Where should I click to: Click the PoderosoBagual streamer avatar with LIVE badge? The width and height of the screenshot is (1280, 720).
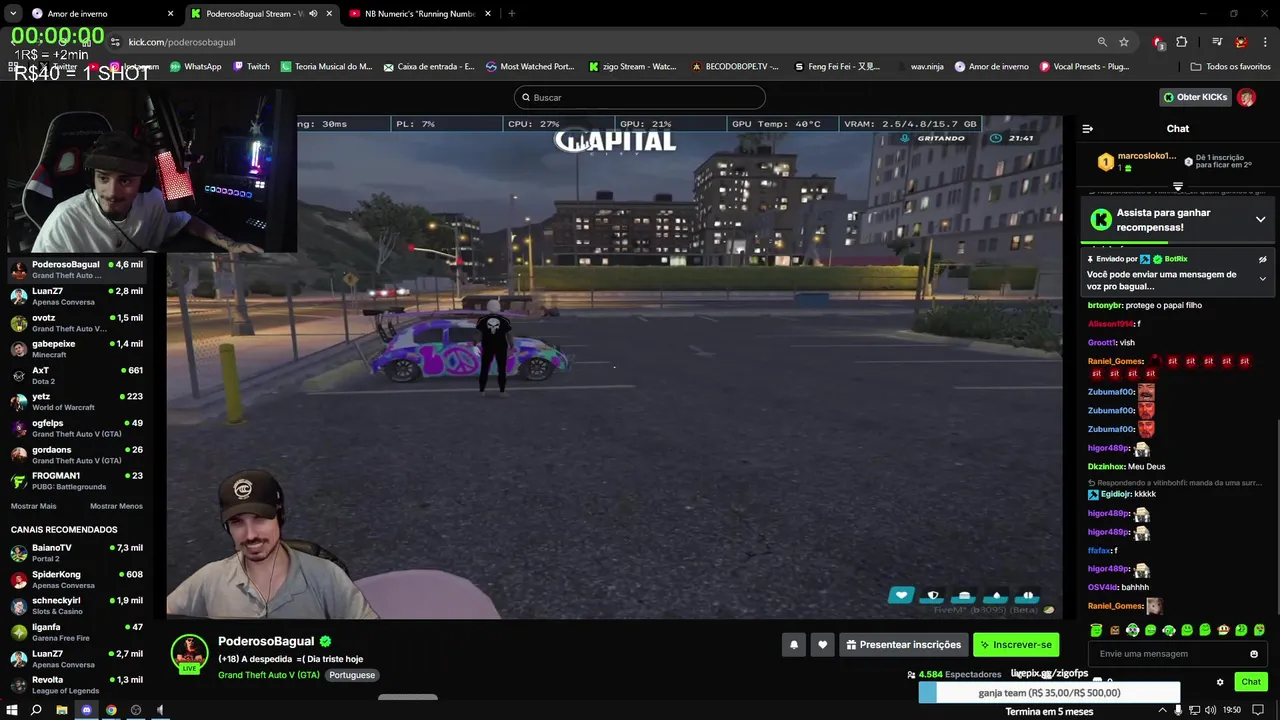click(x=189, y=654)
